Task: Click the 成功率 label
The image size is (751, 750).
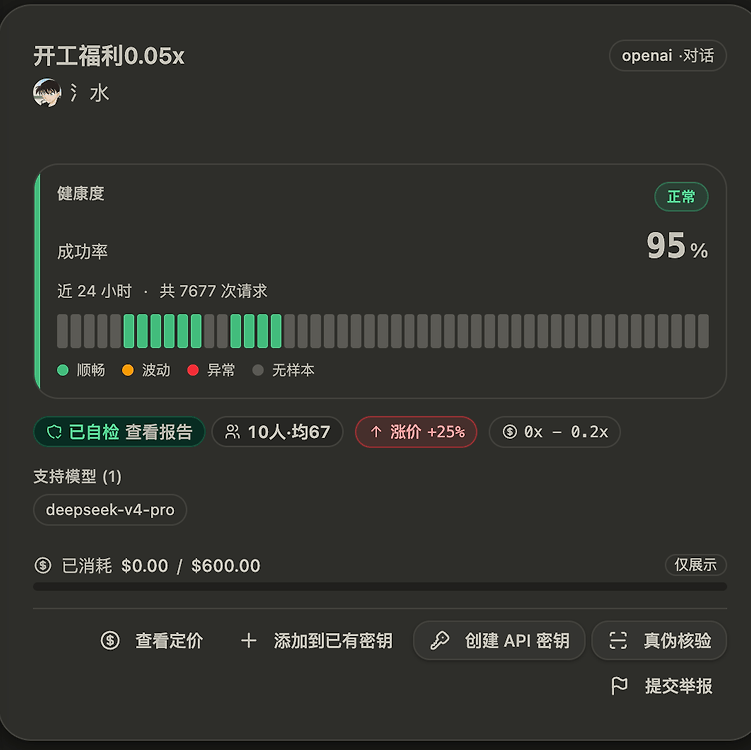Action: (82, 251)
